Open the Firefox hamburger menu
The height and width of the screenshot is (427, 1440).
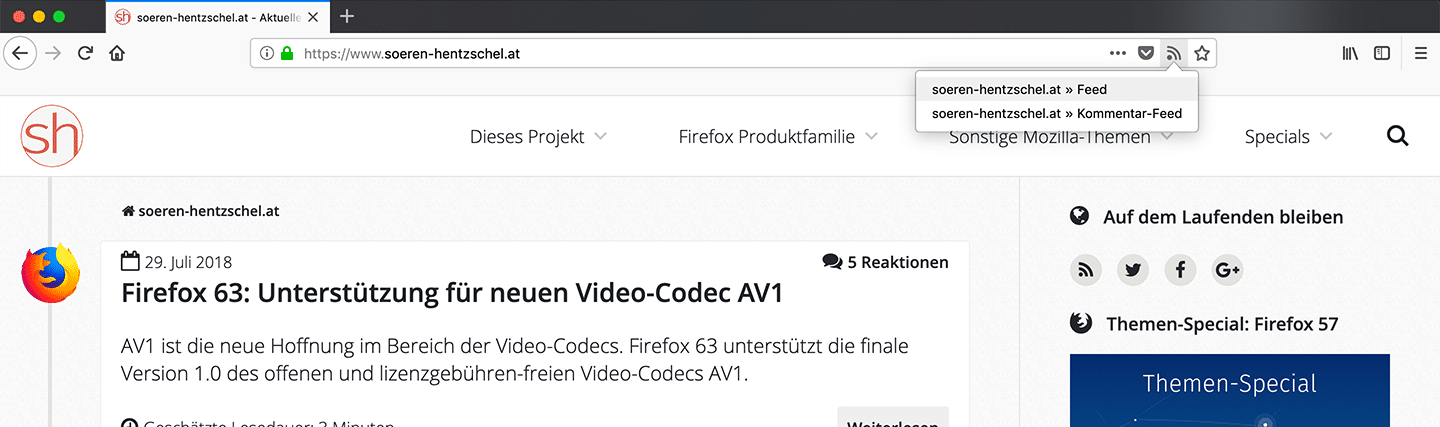[1421, 54]
